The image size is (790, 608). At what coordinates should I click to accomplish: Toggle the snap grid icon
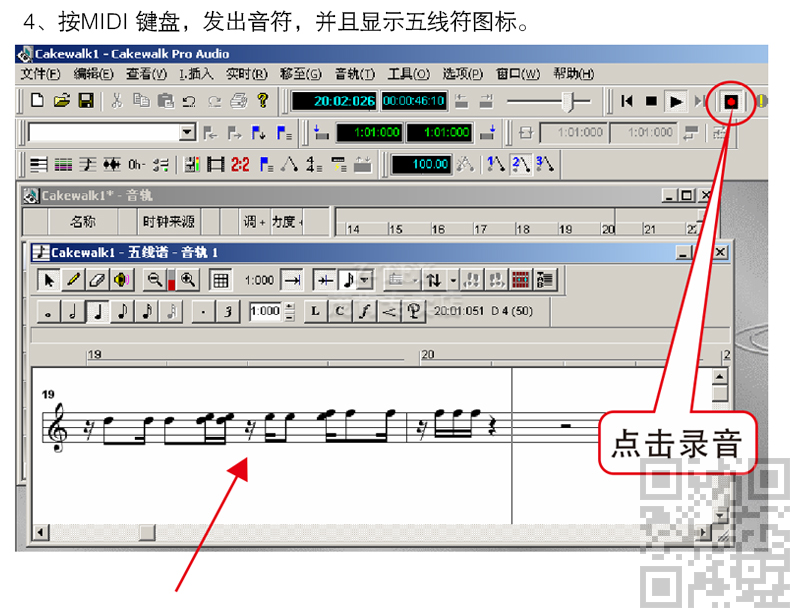pos(220,280)
